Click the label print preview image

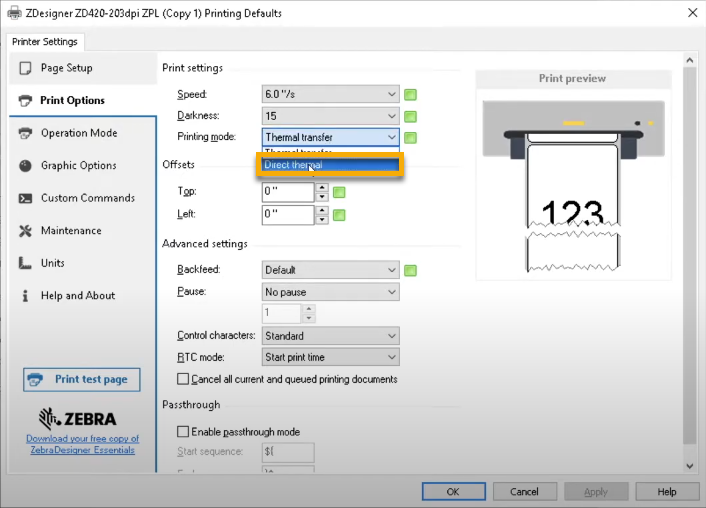coord(573,185)
